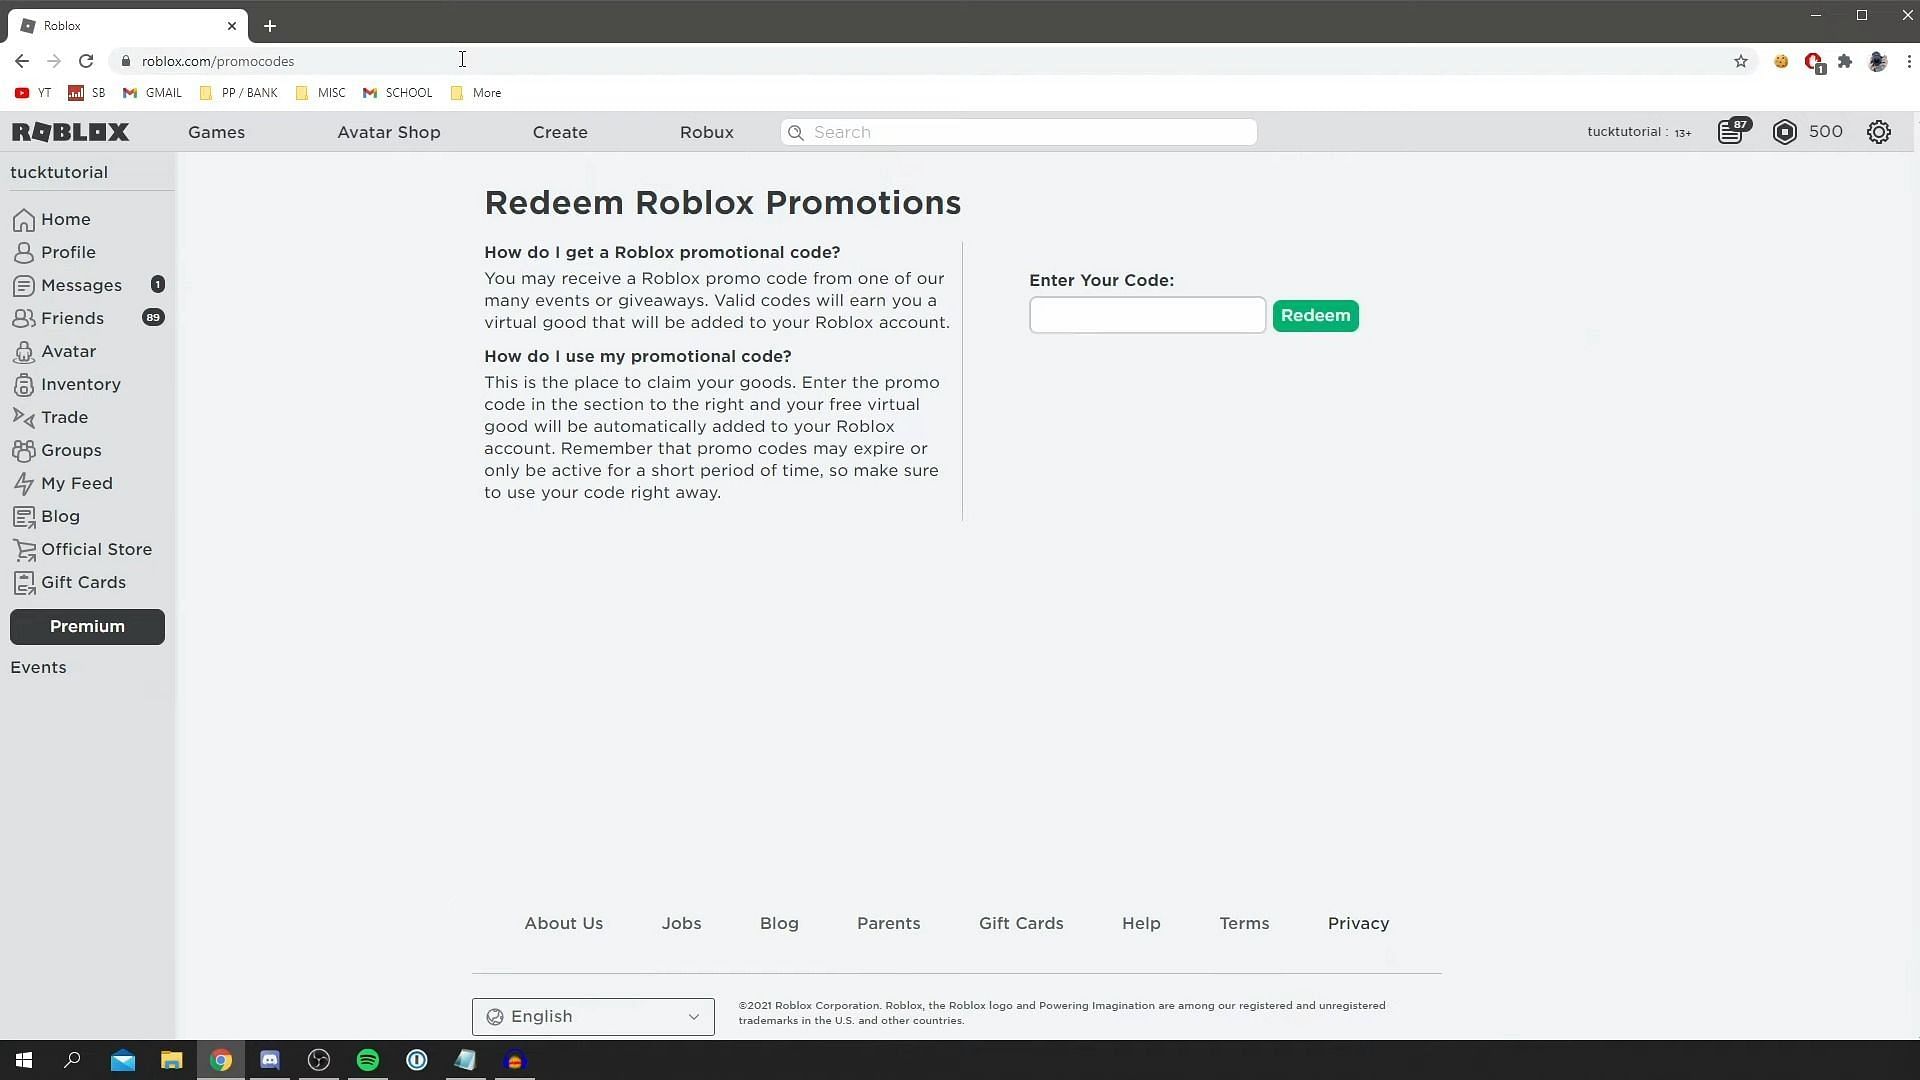Click the Gift Cards footer link
This screenshot has width=1920, height=1080.
(1021, 923)
